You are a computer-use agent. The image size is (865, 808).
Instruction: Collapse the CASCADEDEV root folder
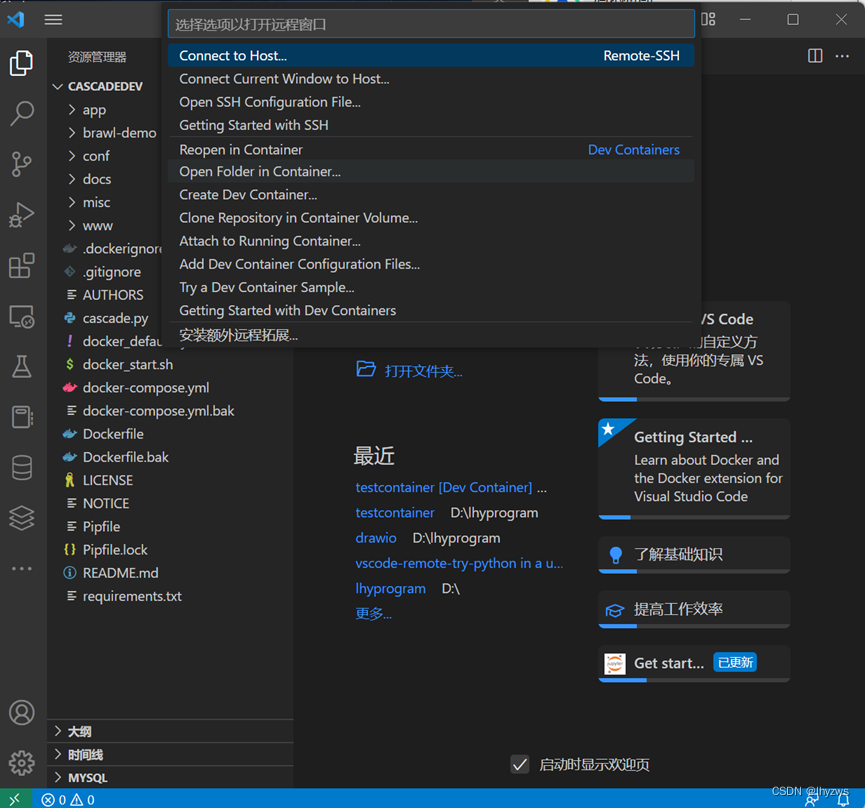(57, 87)
